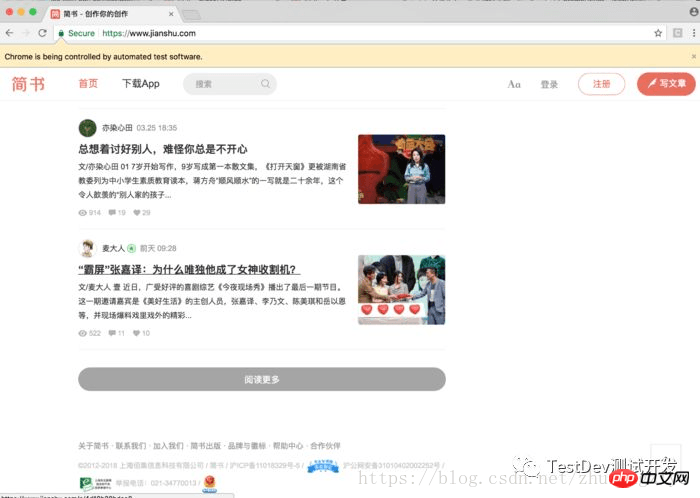Viewport: 700px width, 498px height.
Task: Open Chrome's three-dot menu
Action: click(694, 33)
